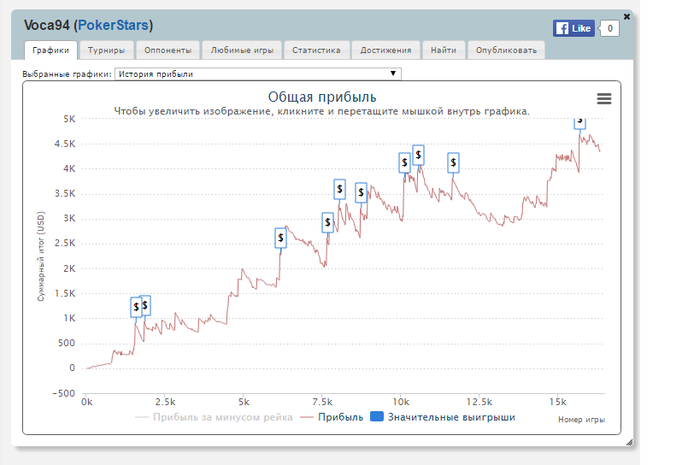Click the dollar marker near 2.5K profit
The image size is (700, 465).
coord(280,238)
